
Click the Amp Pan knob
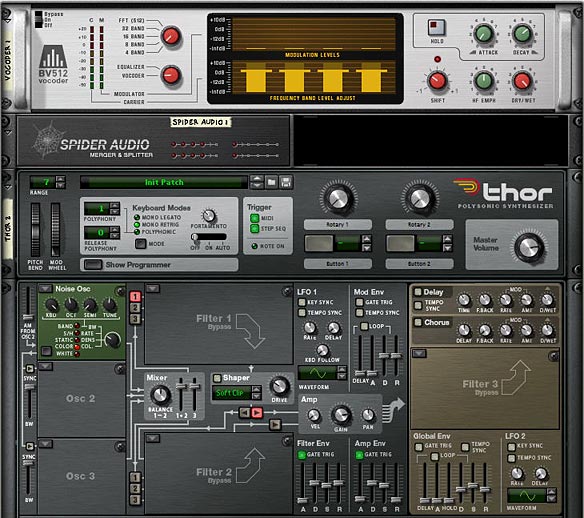click(368, 414)
